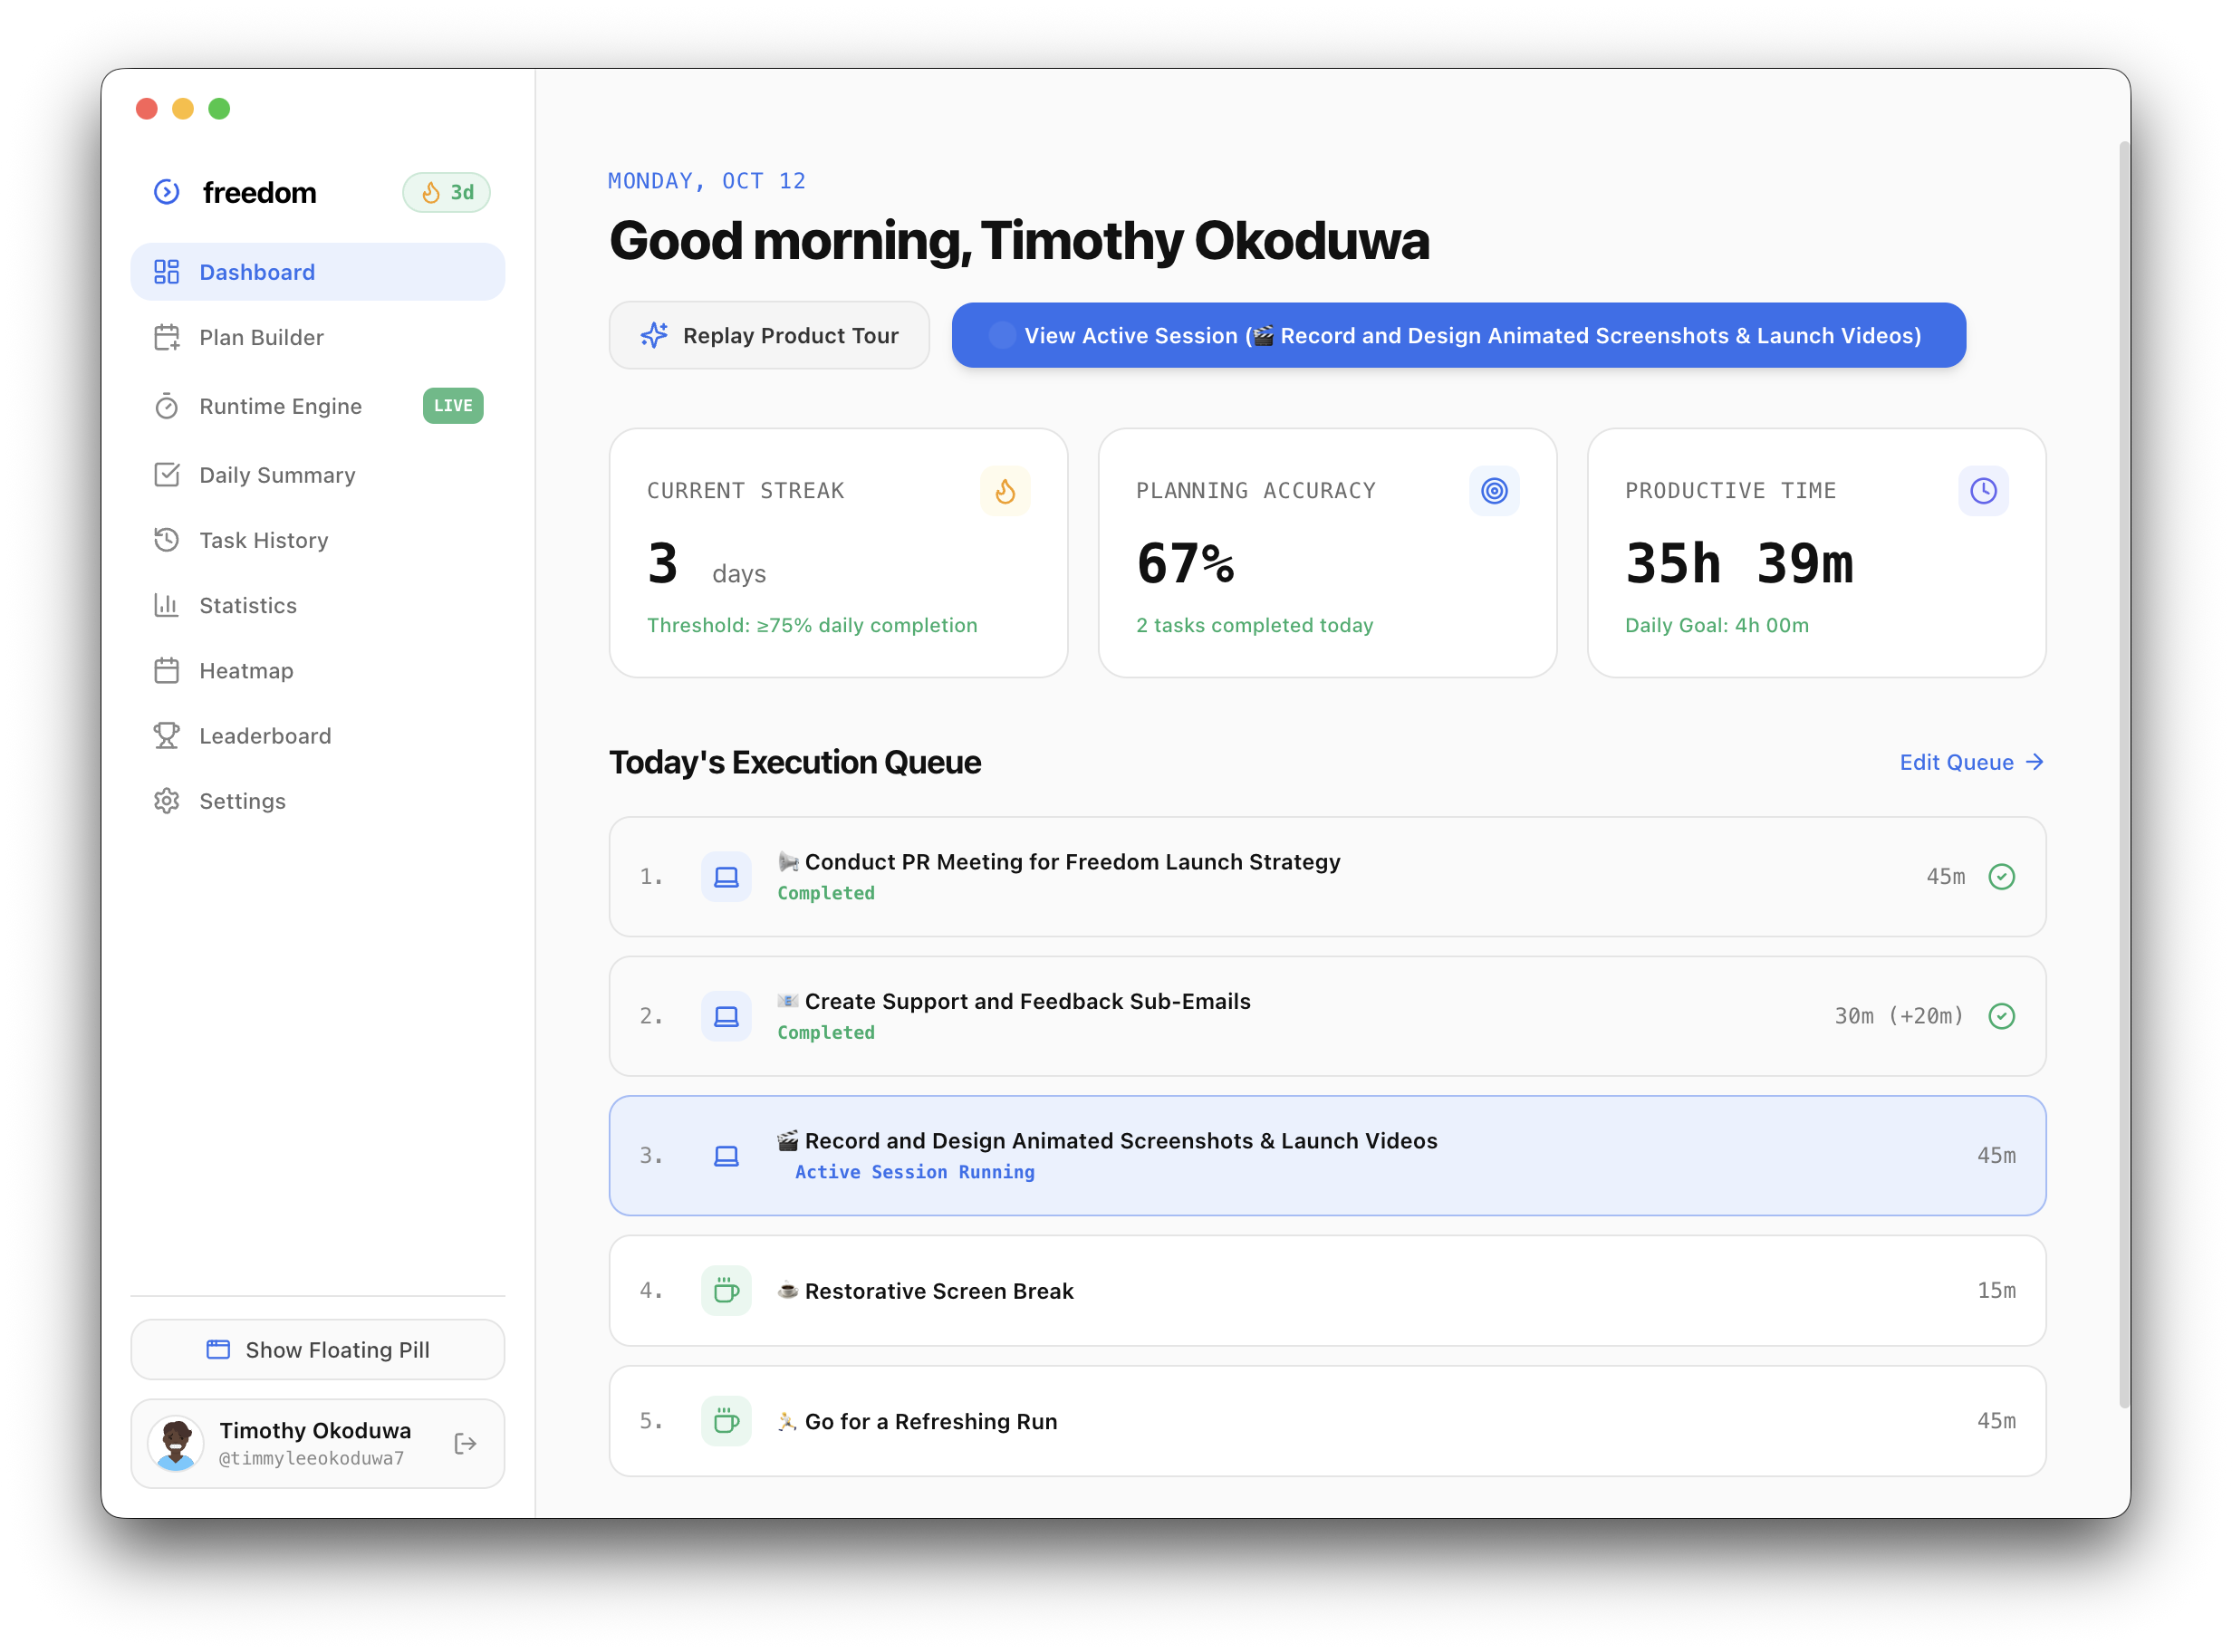Click the LIVE badge next to Runtime Engine

pyautogui.click(x=453, y=406)
